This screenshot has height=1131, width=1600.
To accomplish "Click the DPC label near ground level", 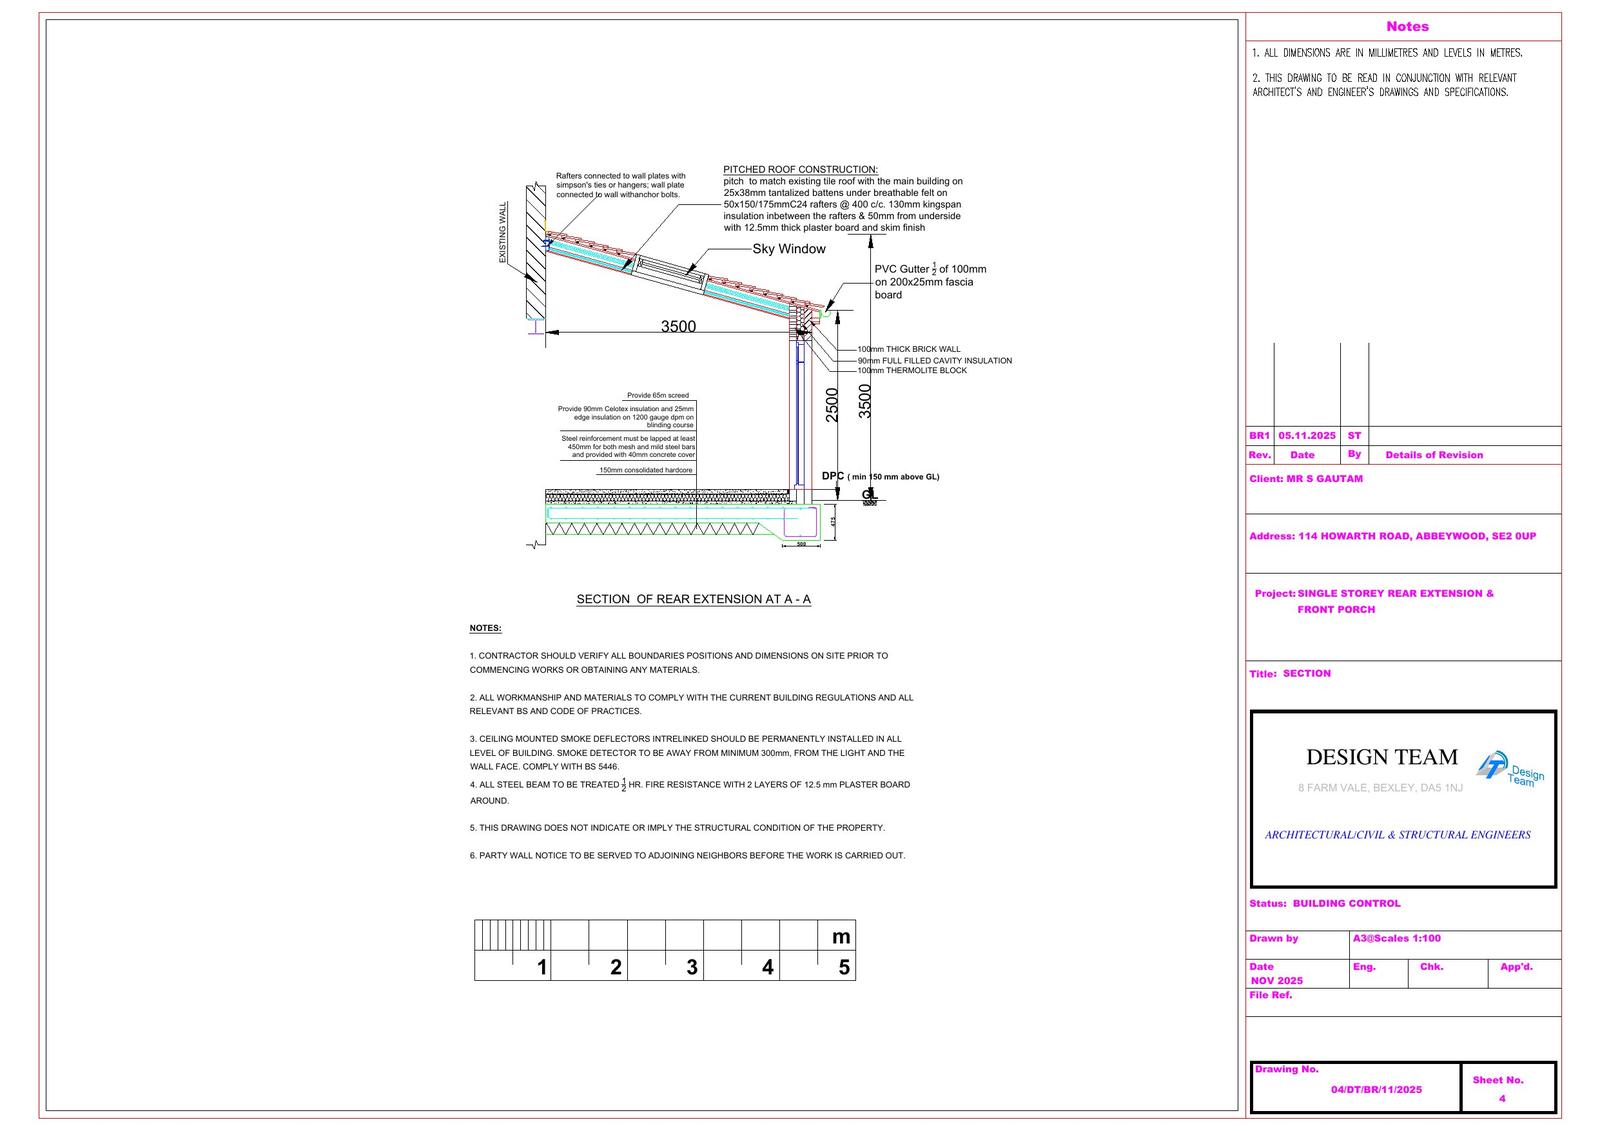I will tap(833, 476).
